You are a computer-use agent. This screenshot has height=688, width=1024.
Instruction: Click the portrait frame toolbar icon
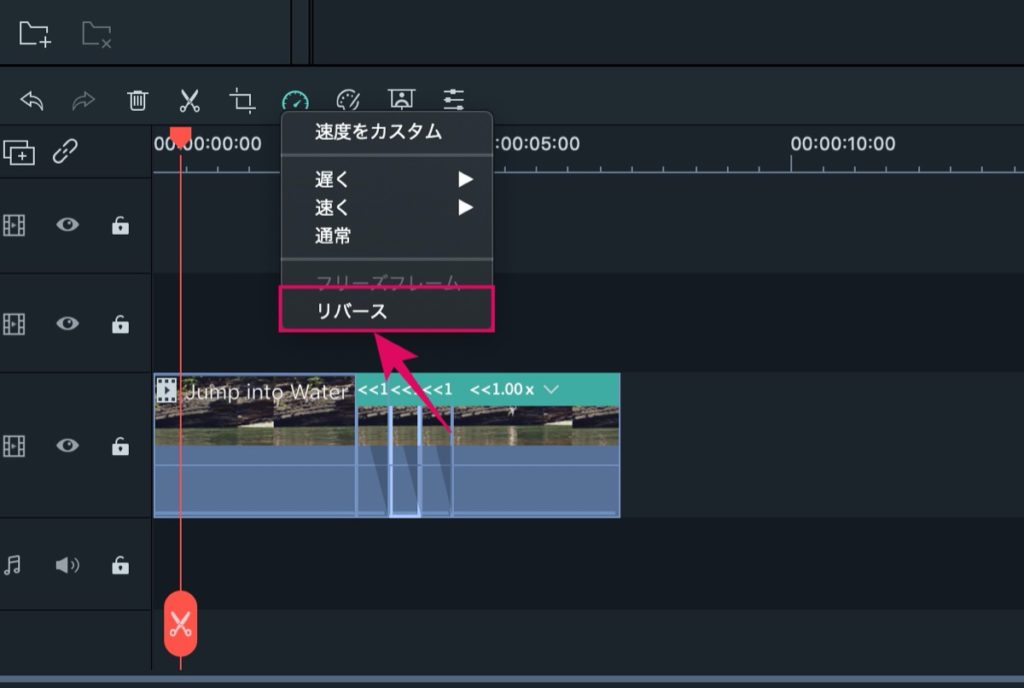[x=401, y=100]
